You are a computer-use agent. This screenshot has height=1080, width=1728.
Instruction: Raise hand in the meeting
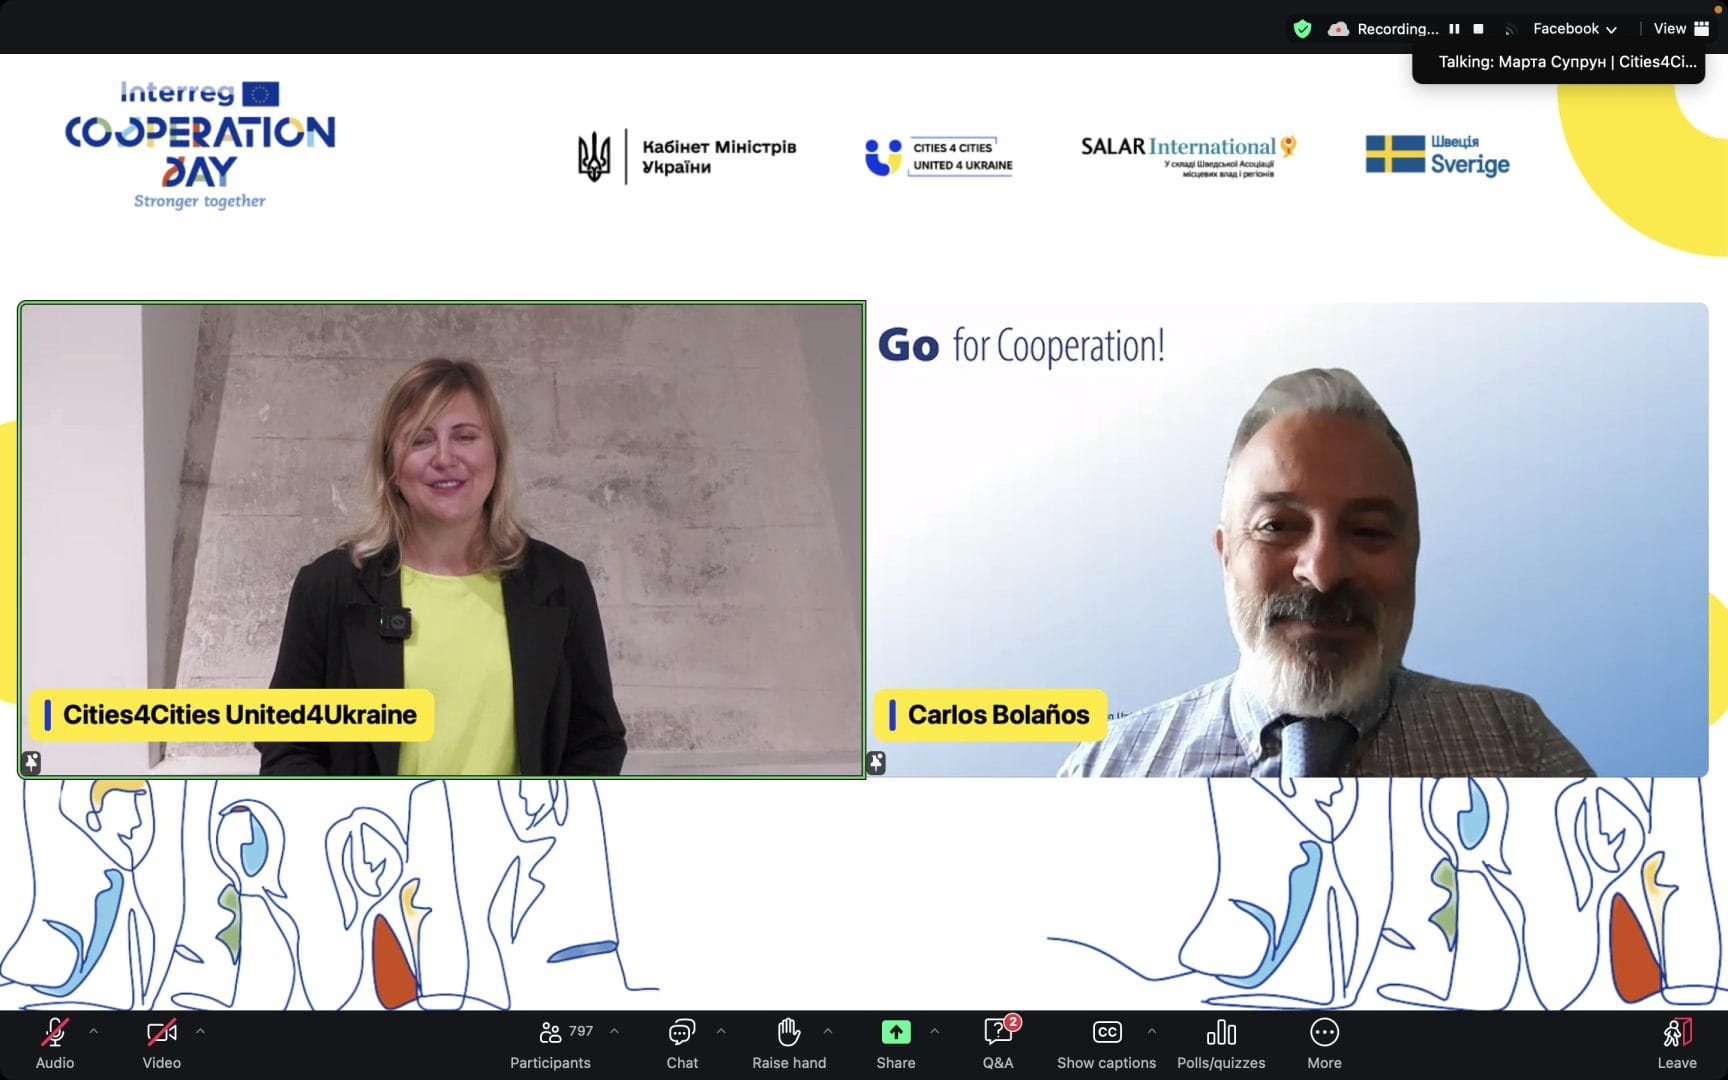[789, 1042]
